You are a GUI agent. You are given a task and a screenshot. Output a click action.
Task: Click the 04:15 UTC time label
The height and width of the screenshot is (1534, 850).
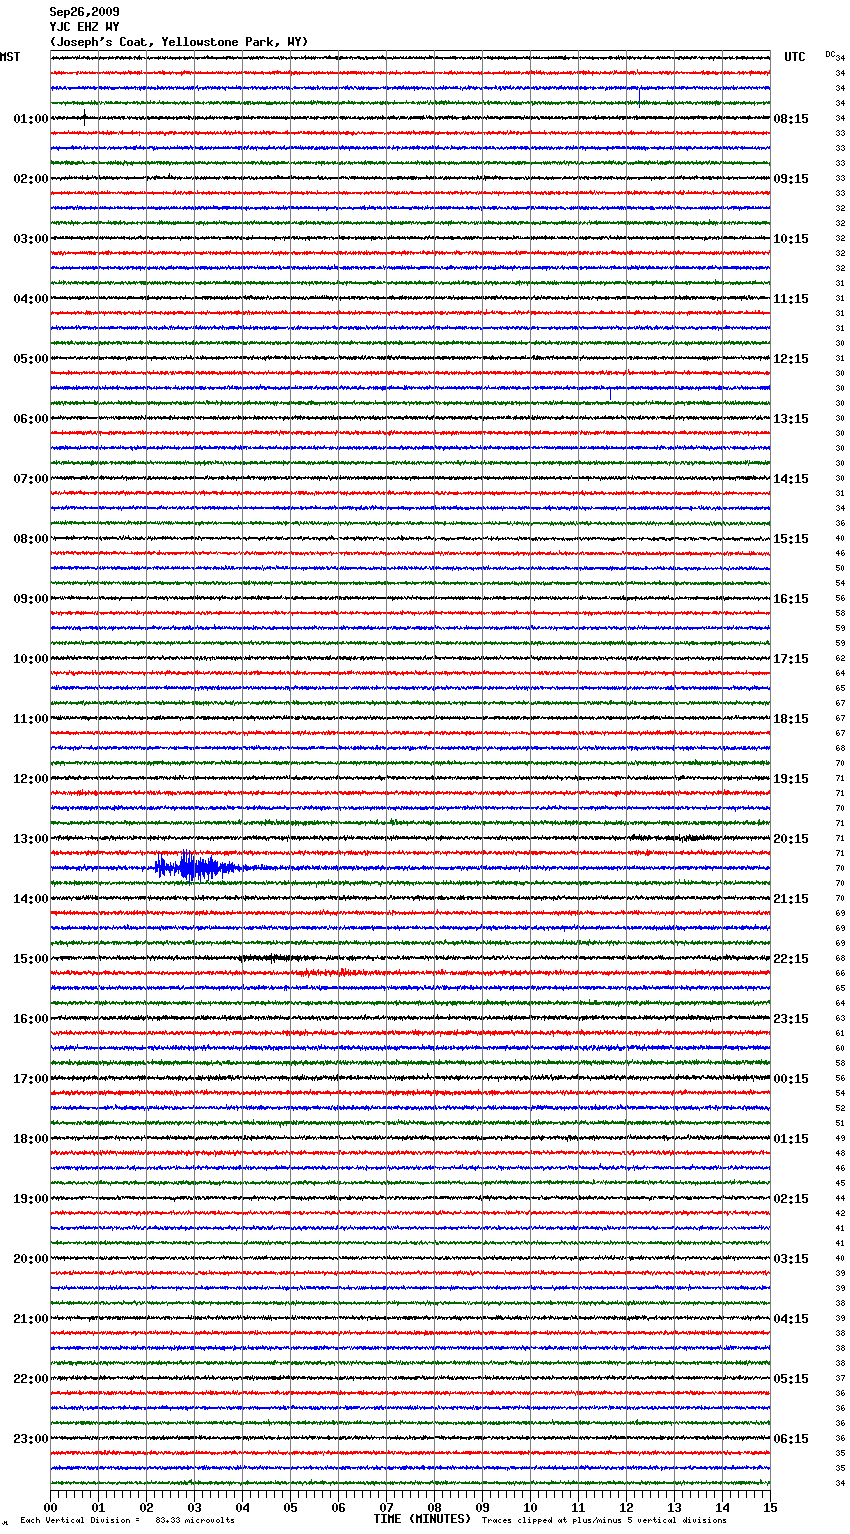click(x=791, y=1319)
